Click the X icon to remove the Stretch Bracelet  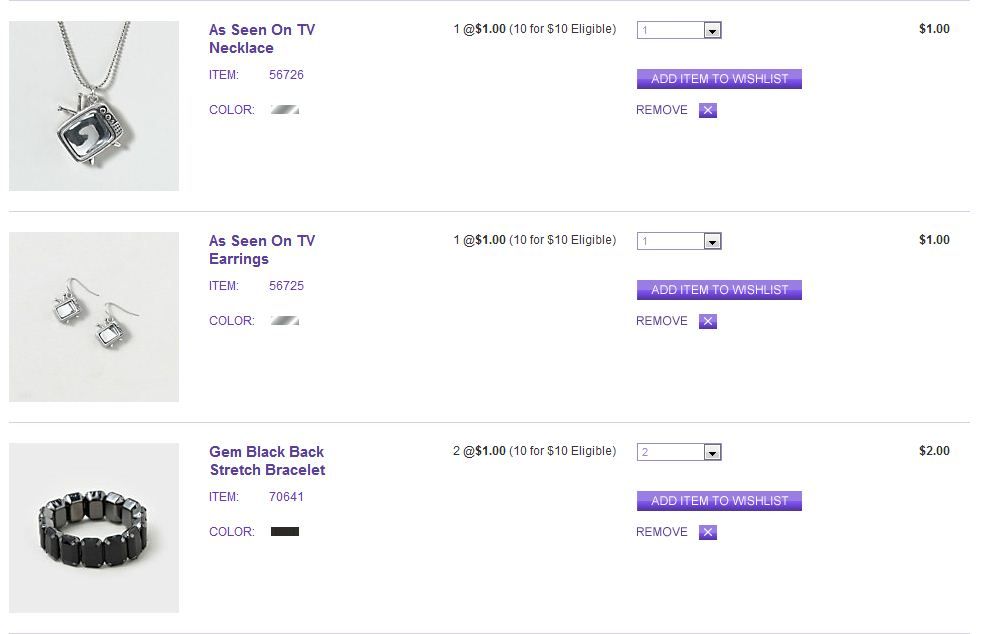708,533
